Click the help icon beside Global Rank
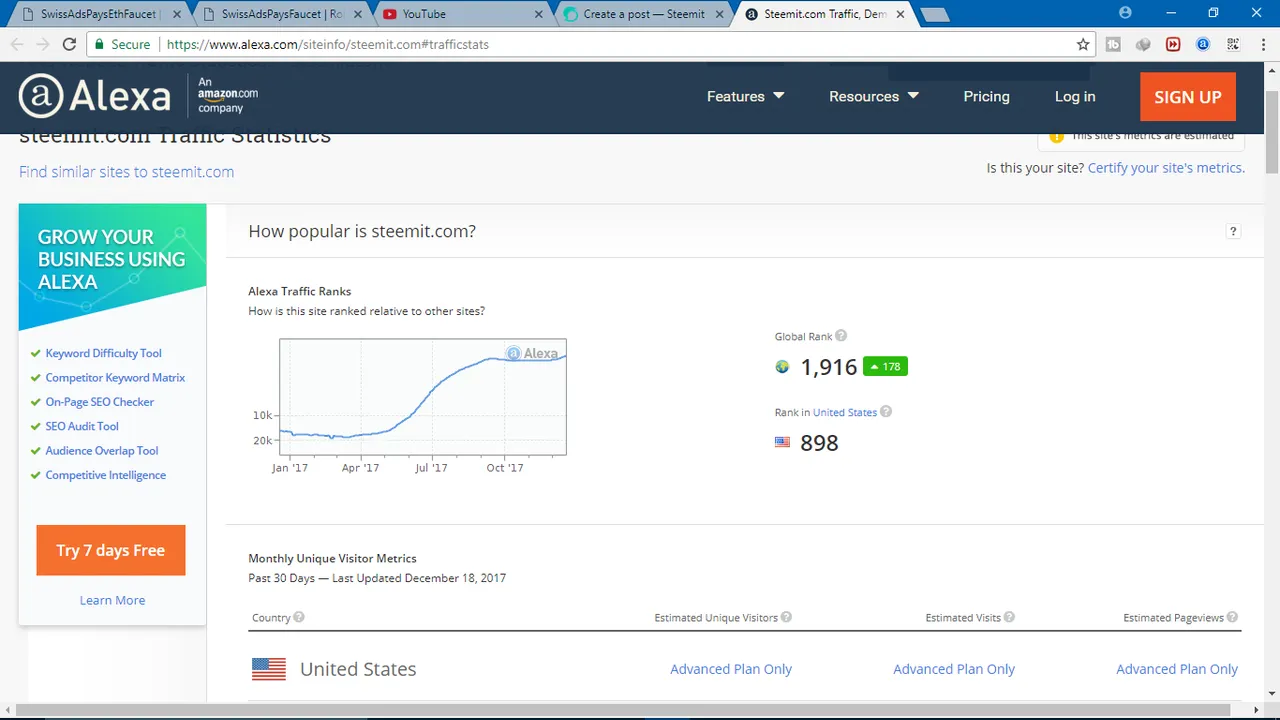The image size is (1280, 720). [x=841, y=336]
